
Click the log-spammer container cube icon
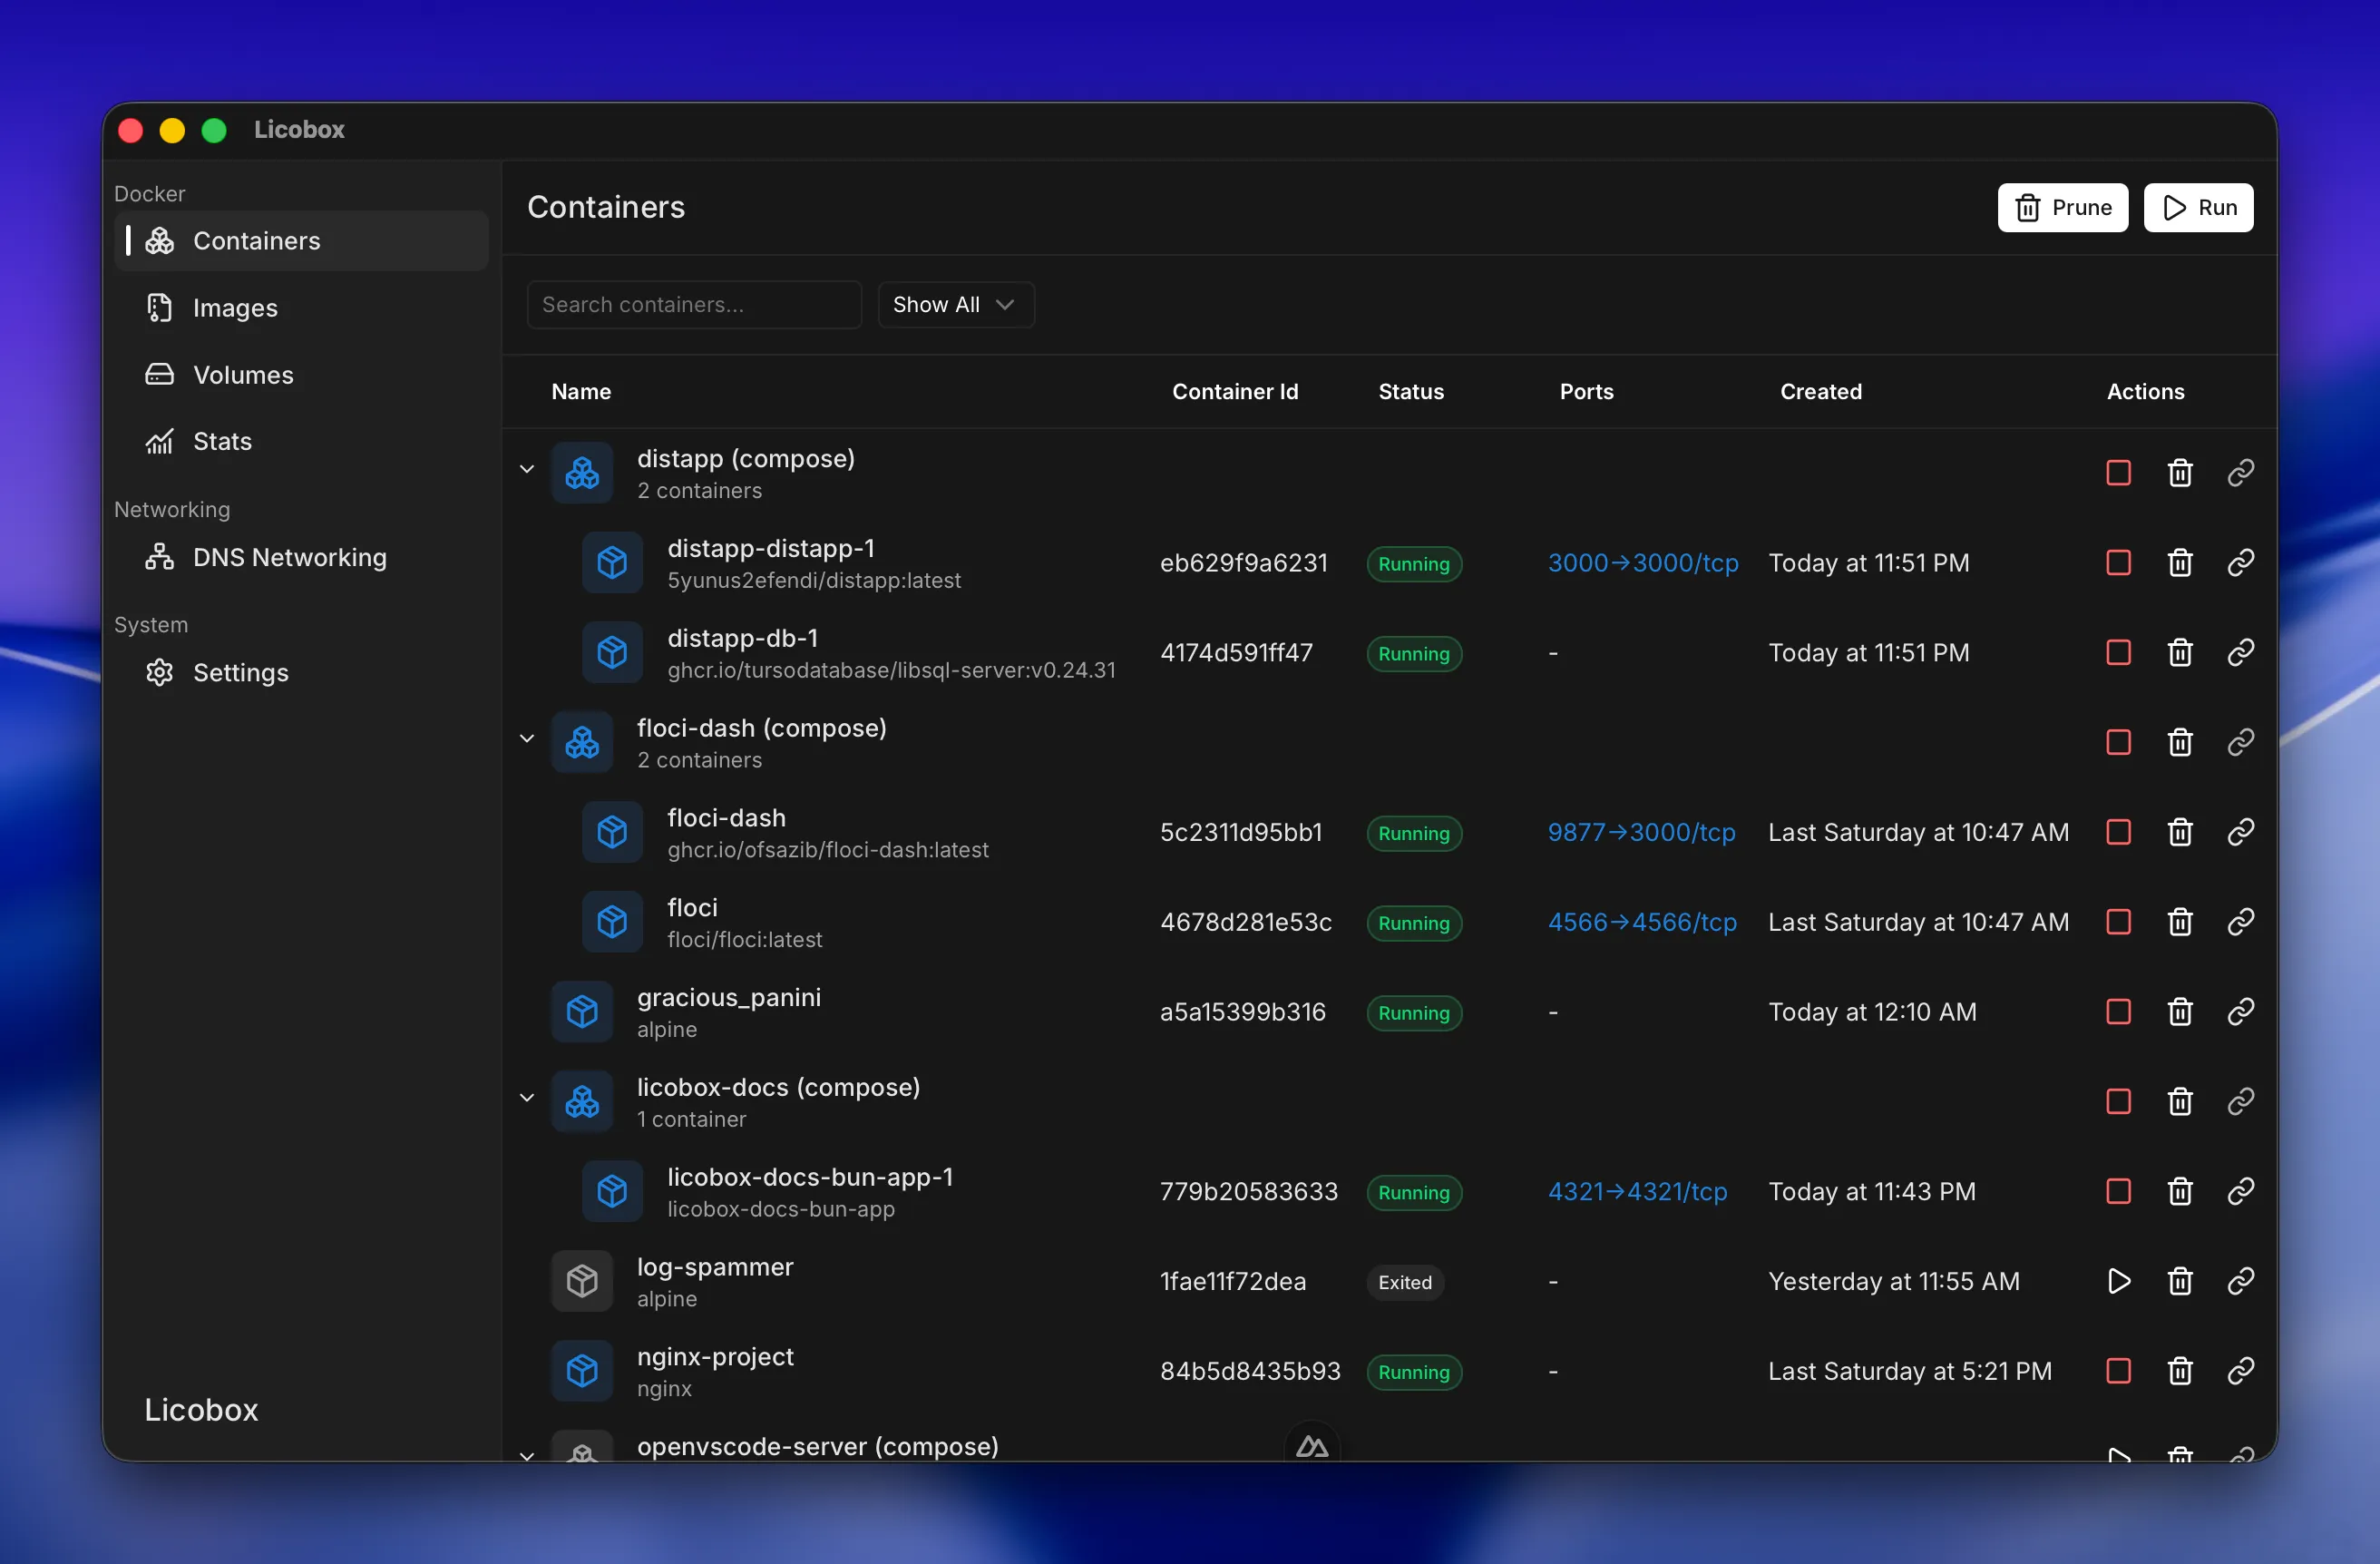(x=582, y=1281)
